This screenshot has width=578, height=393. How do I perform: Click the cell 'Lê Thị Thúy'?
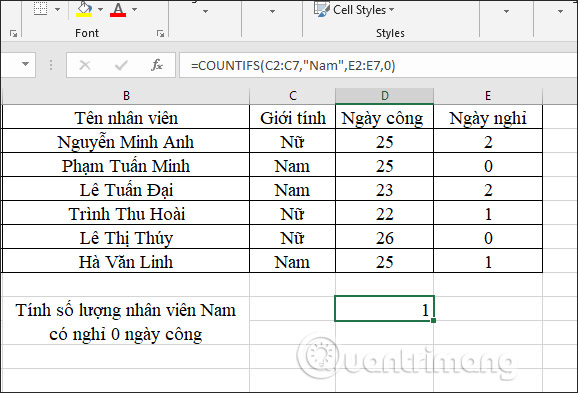126,238
